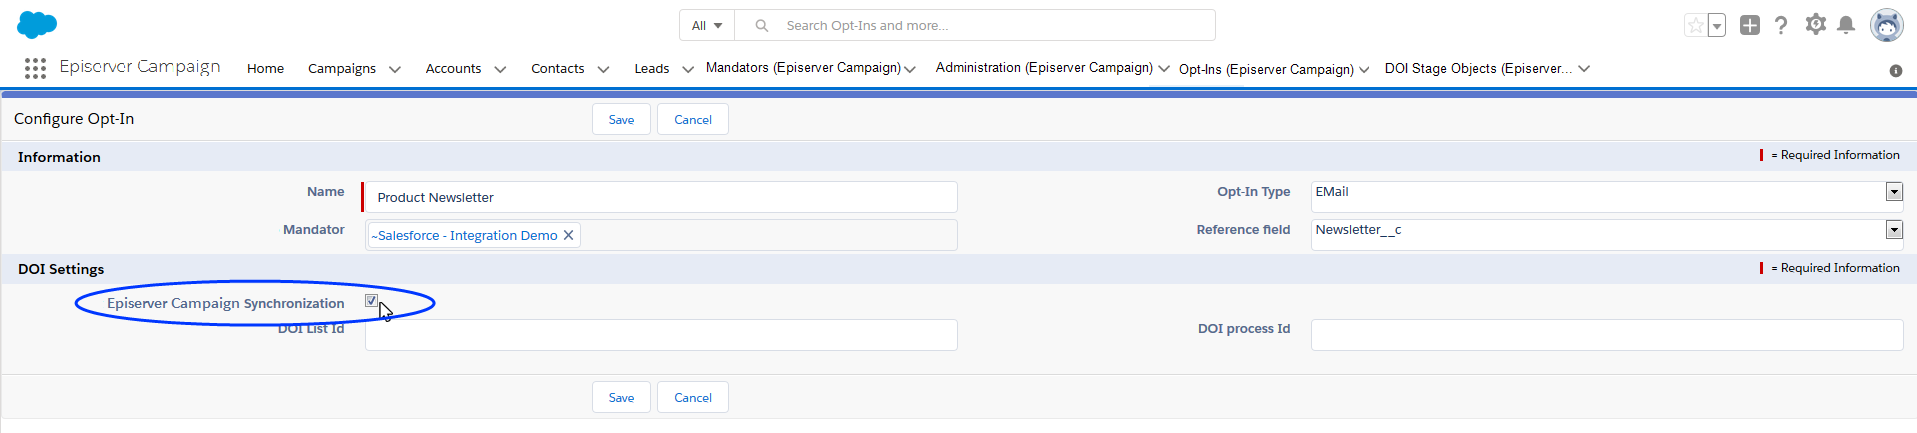Open the Salesforce - Integration Demo link
1917x433 pixels.
point(465,235)
